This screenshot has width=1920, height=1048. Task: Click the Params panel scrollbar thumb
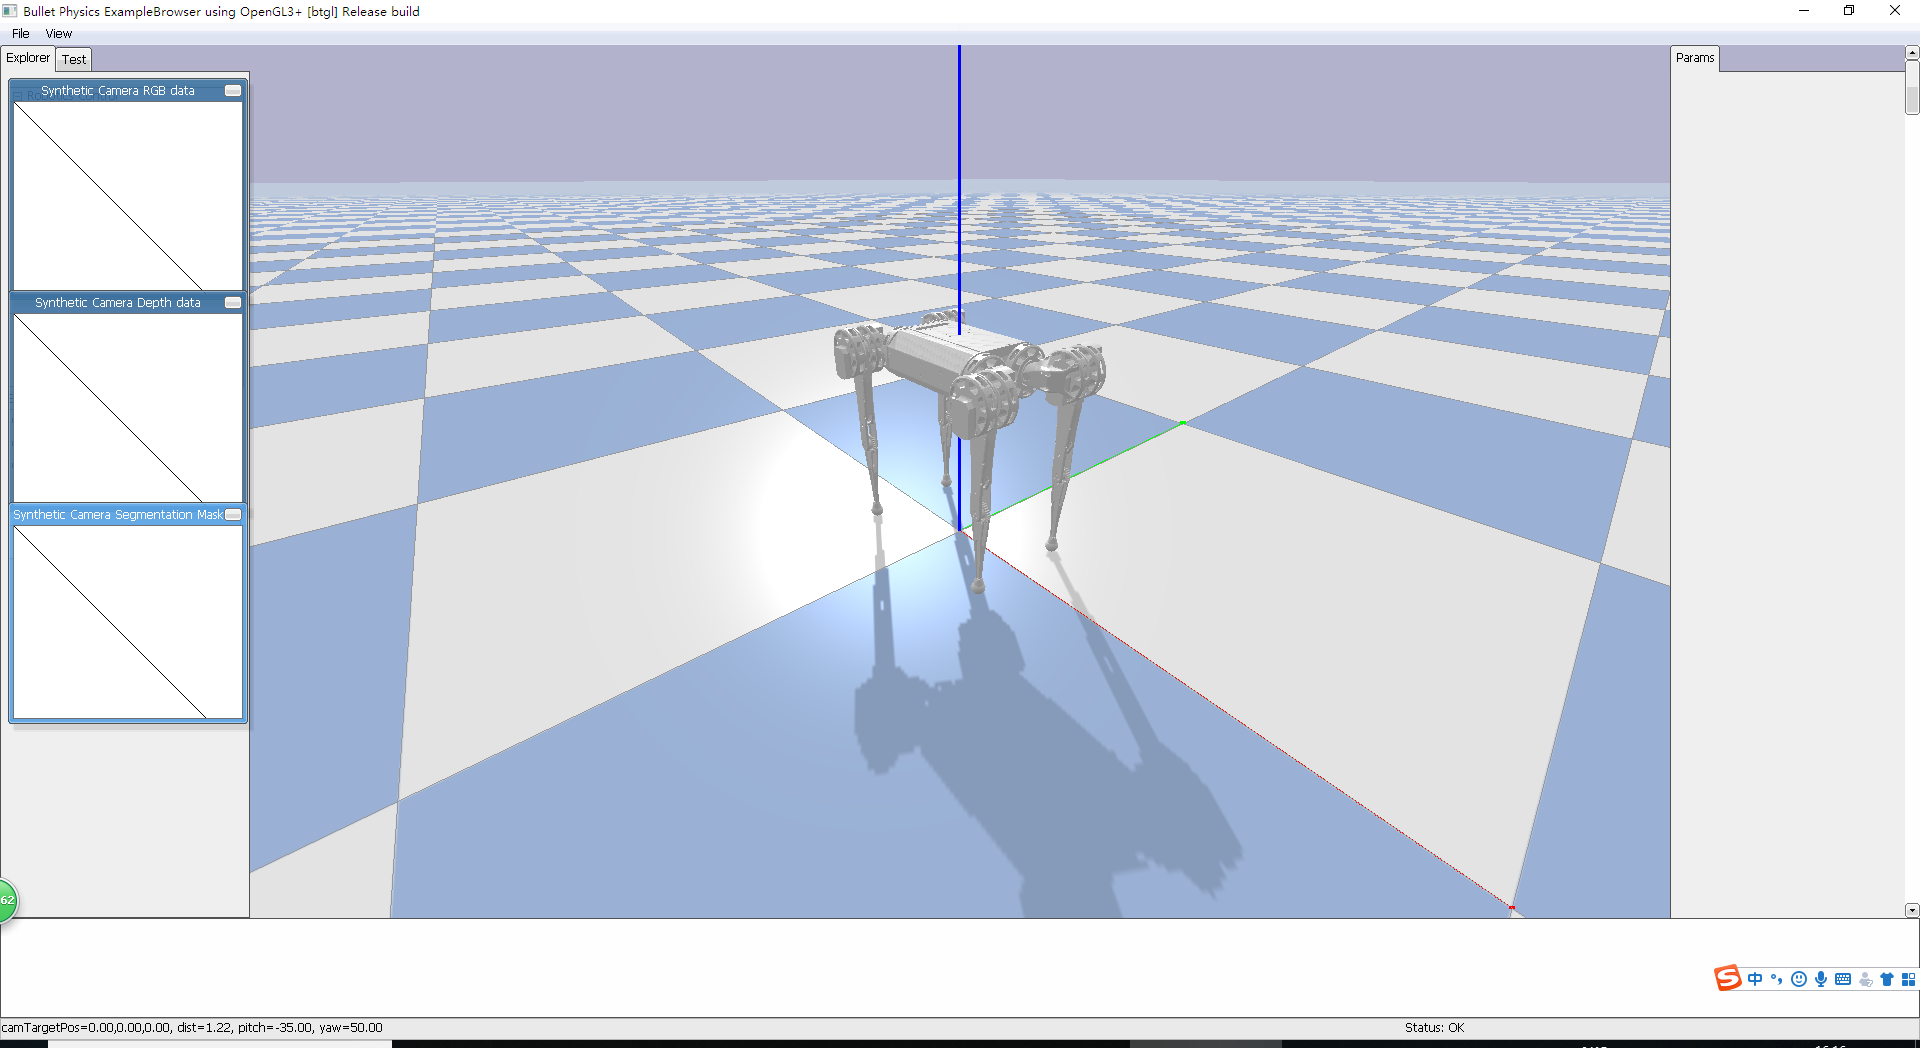click(x=1912, y=88)
